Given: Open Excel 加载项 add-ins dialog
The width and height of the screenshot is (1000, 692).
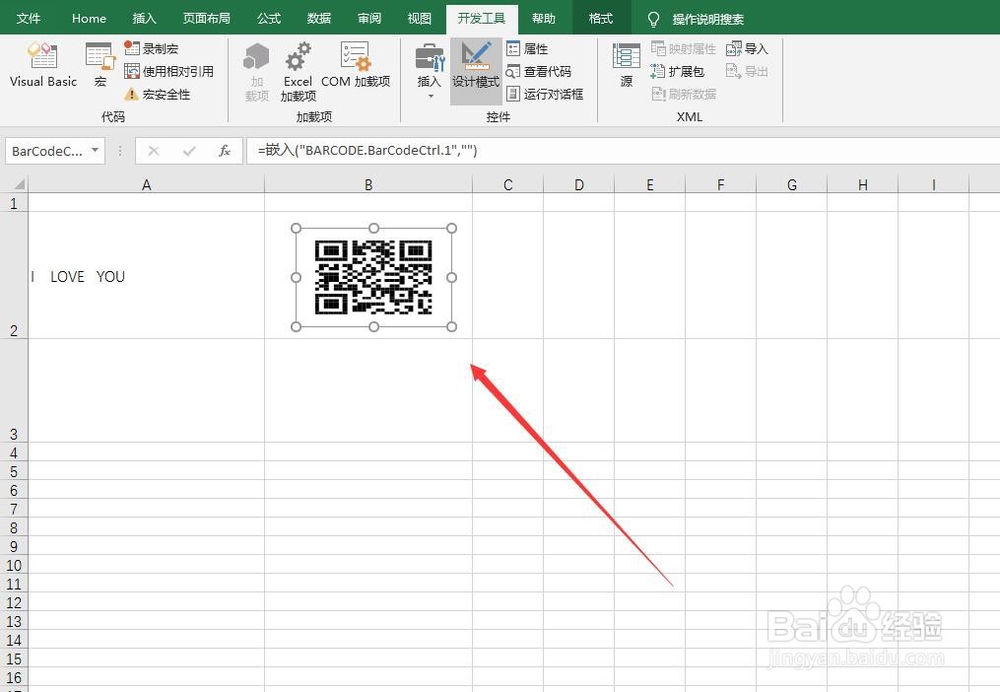Looking at the screenshot, I should coord(298,72).
